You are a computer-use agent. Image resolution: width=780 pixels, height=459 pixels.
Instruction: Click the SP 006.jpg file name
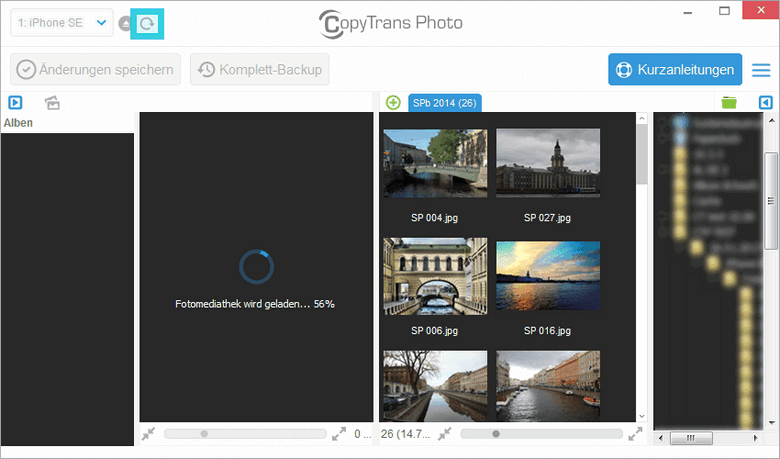(x=434, y=331)
